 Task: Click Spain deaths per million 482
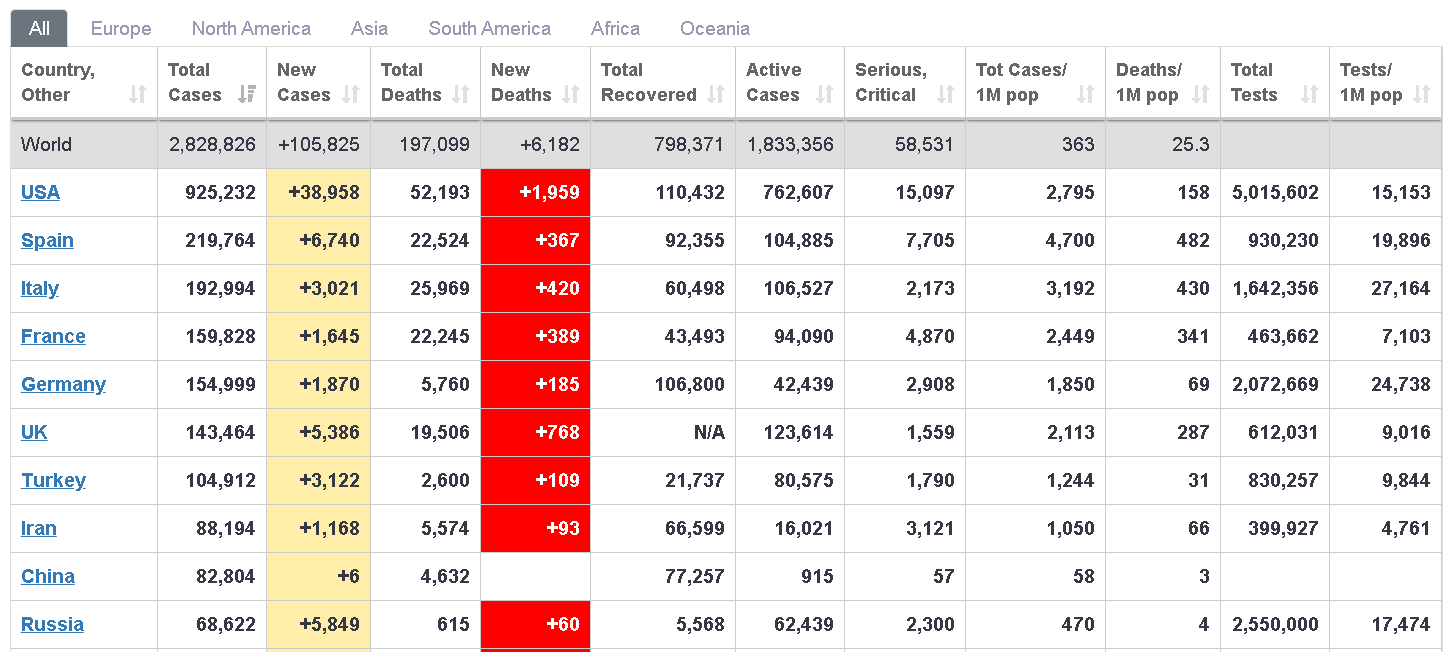point(1193,240)
